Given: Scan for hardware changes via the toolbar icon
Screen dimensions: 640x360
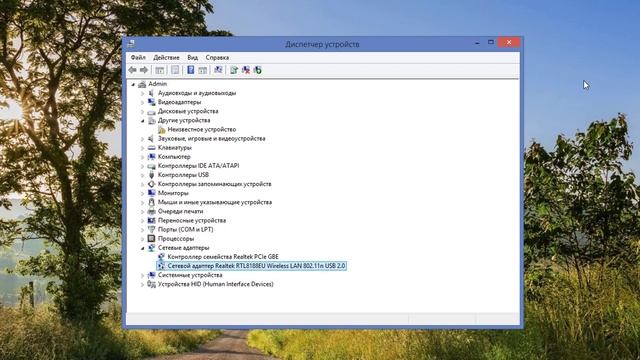Looking at the screenshot, I should click(x=218, y=70).
